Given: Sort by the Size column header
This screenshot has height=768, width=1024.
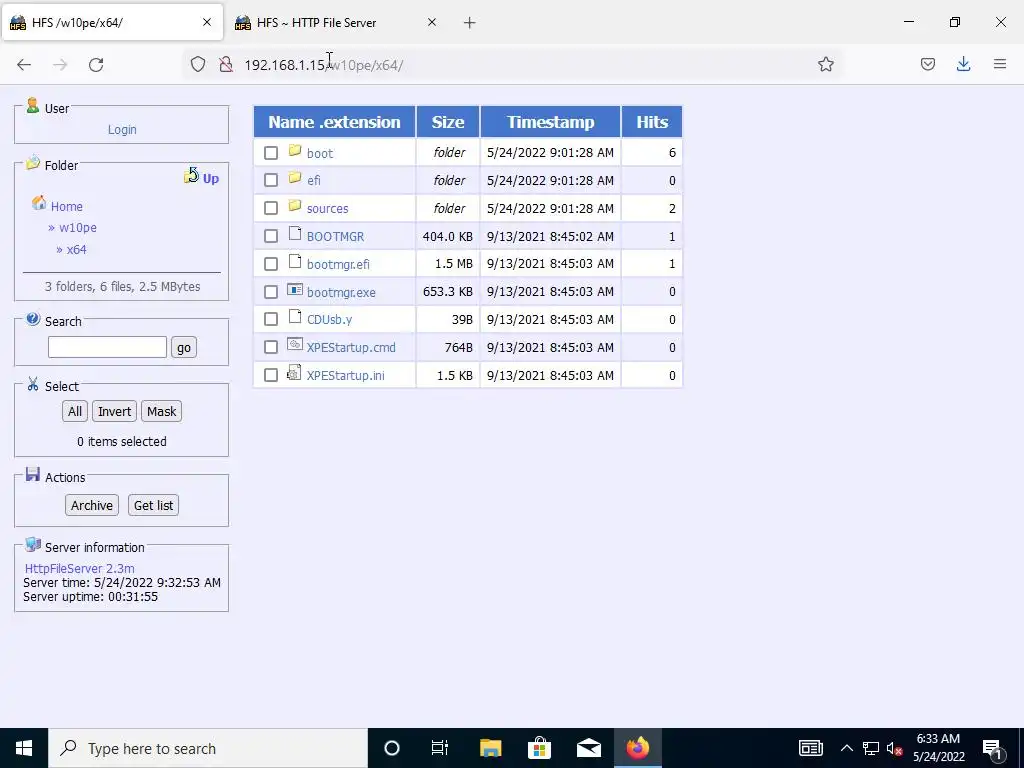Looking at the screenshot, I should (x=447, y=122).
